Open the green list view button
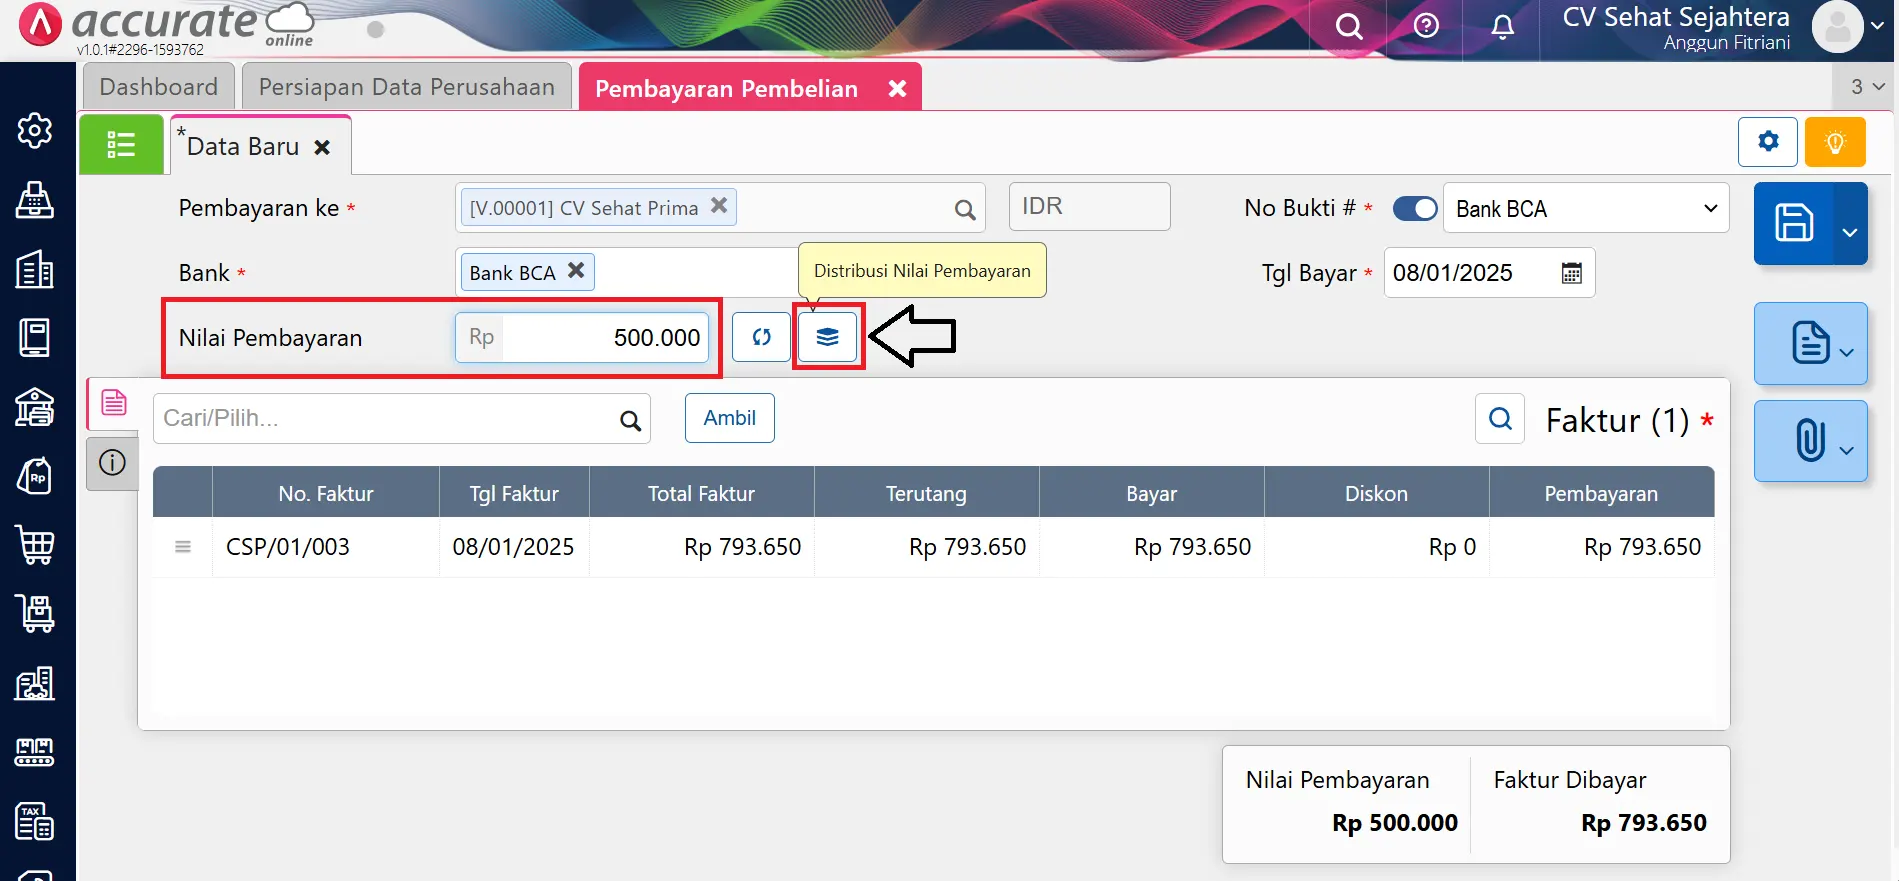This screenshot has height=881, width=1899. tap(121, 145)
